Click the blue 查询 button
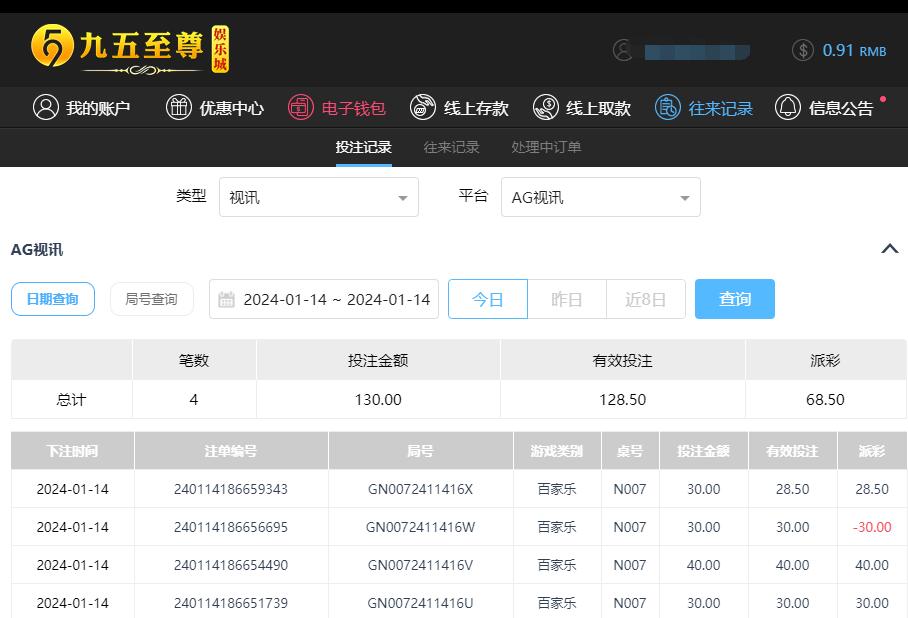The width and height of the screenshot is (908, 618). click(x=734, y=299)
